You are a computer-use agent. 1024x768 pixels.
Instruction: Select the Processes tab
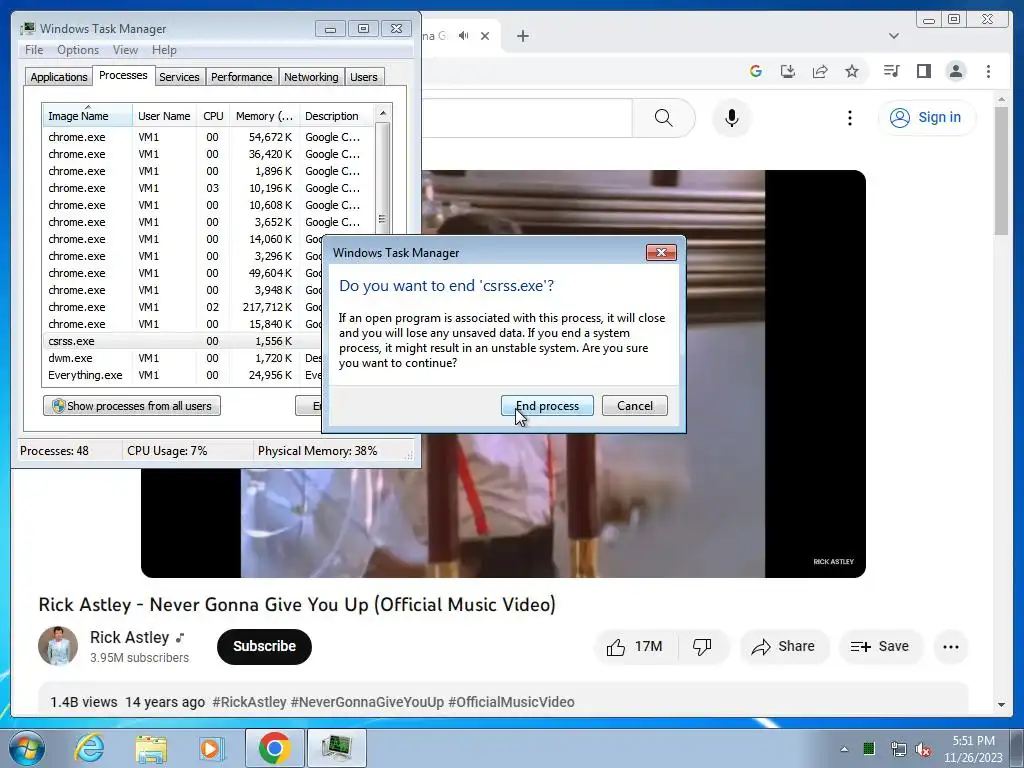(x=123, y=75)
